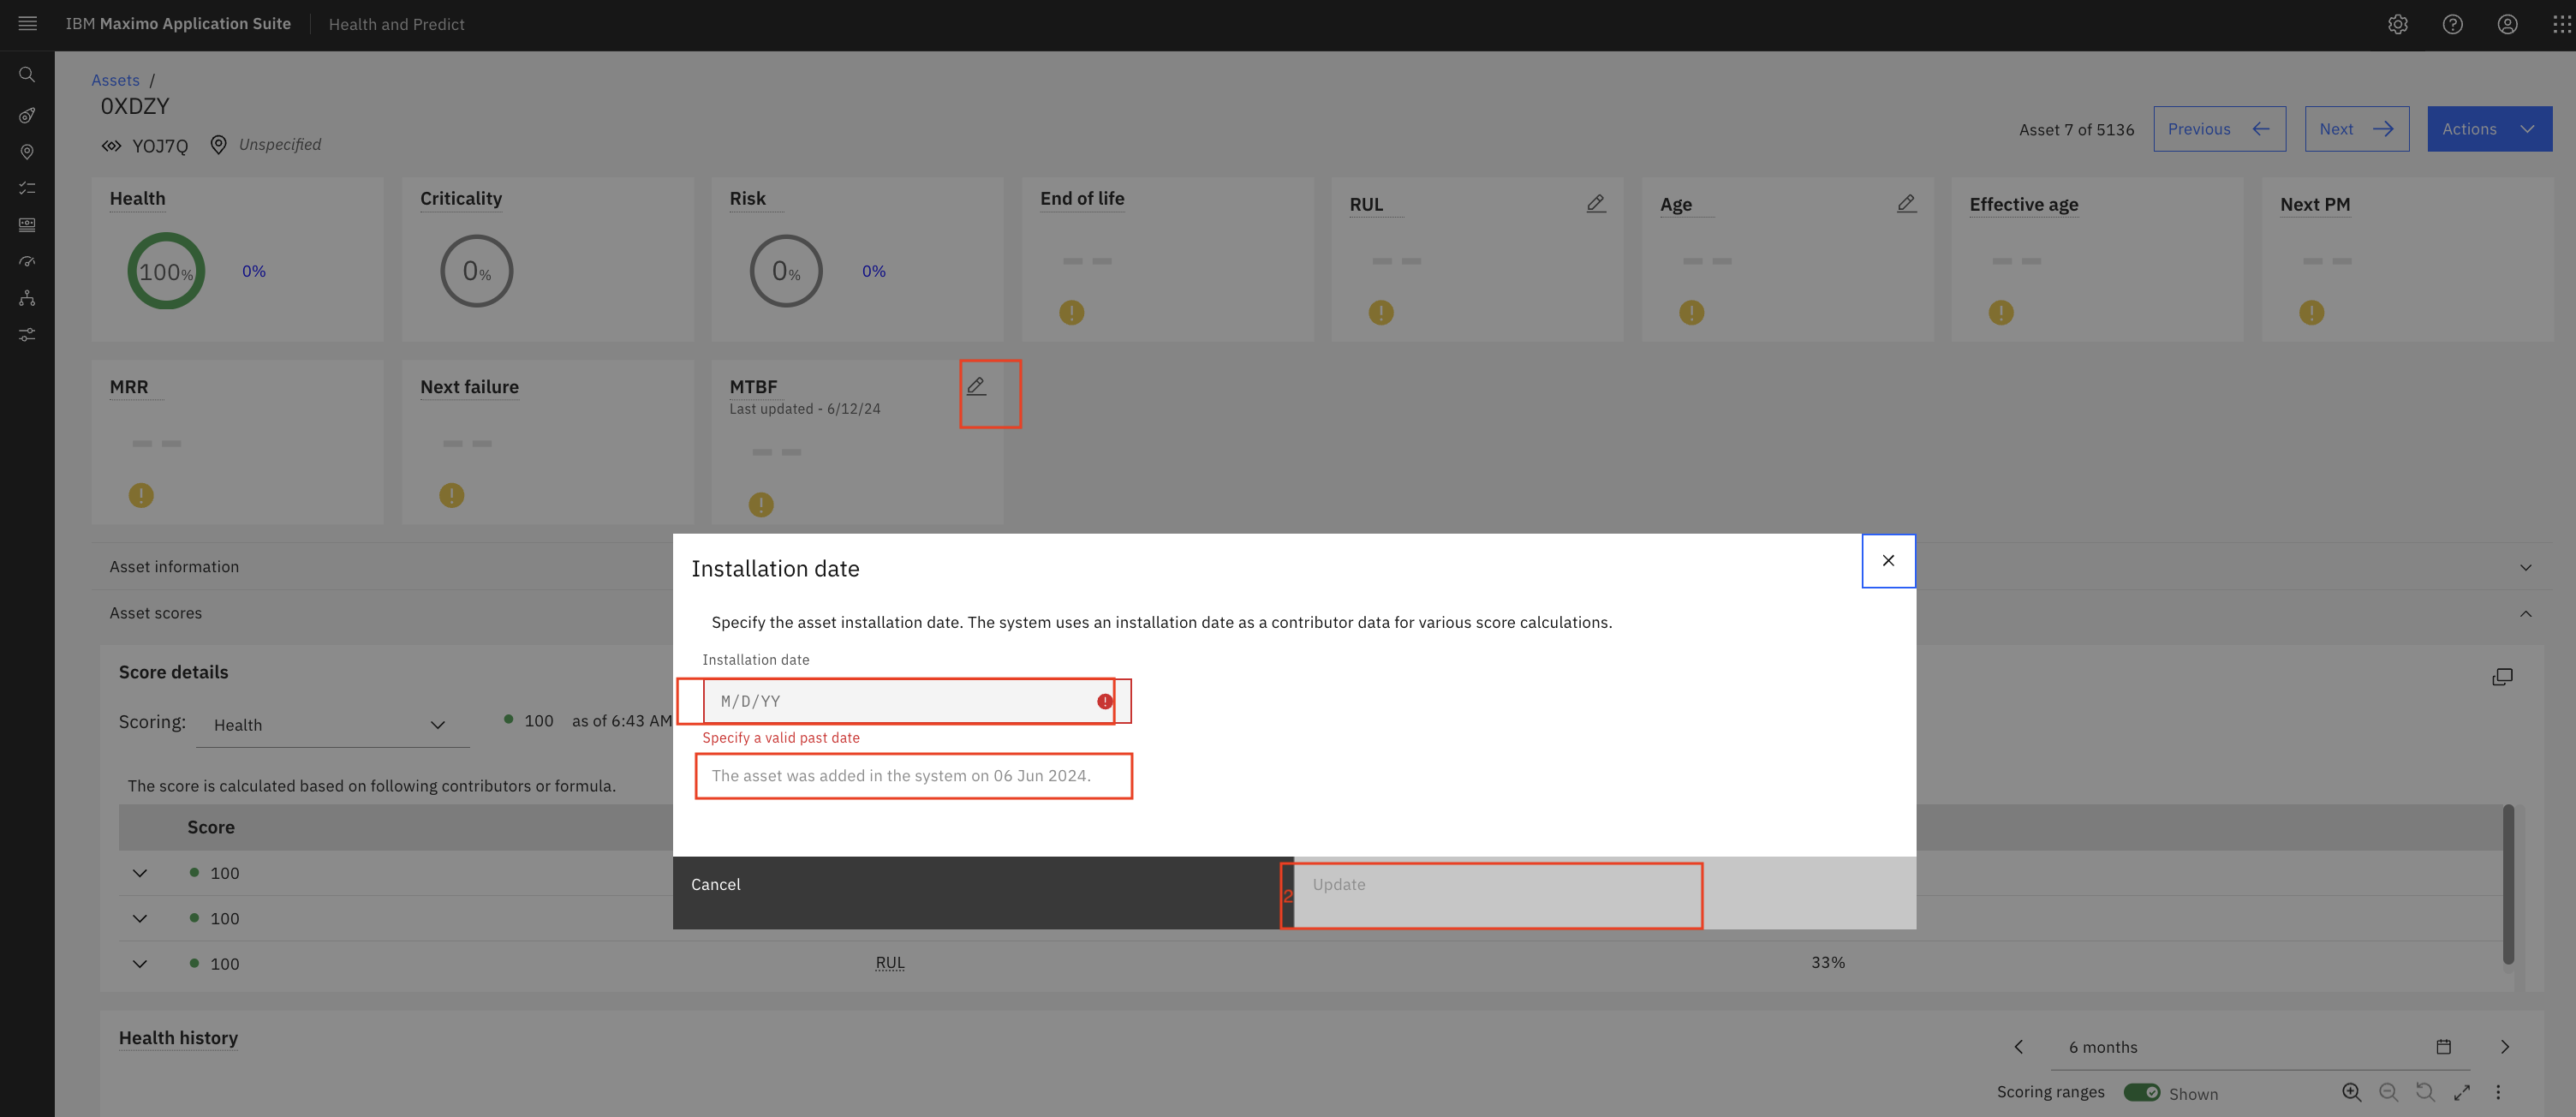Open the sliders settings icon in sidebar
Viewport: 2576px width, 1117px height.
pyautogui.click(x=27, y=334)
